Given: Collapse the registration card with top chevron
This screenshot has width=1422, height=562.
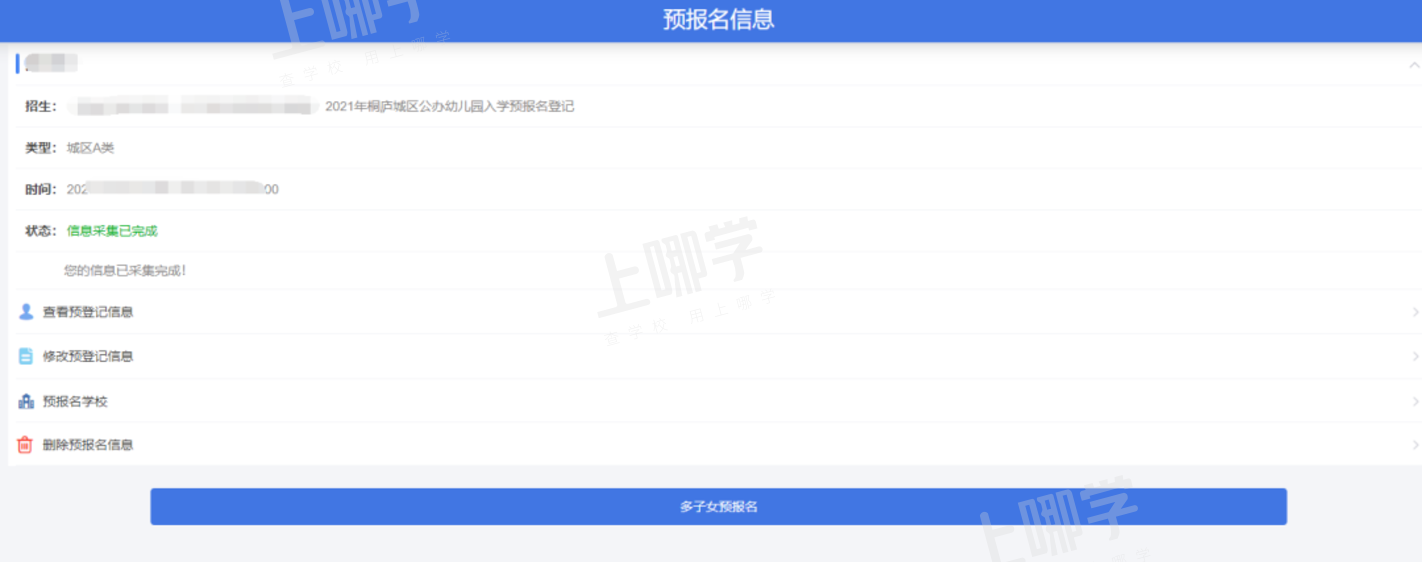Looking at the screenshot, I should [1414, 65].
